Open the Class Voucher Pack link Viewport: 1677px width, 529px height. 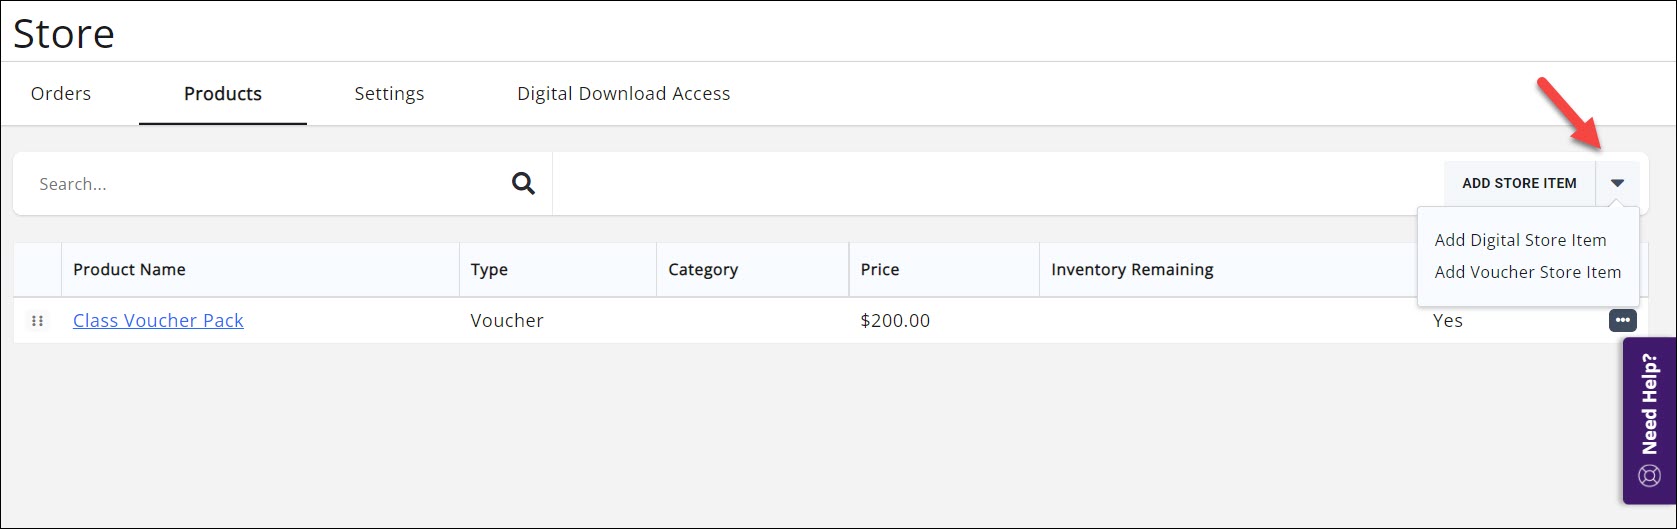tap(158, 321)
